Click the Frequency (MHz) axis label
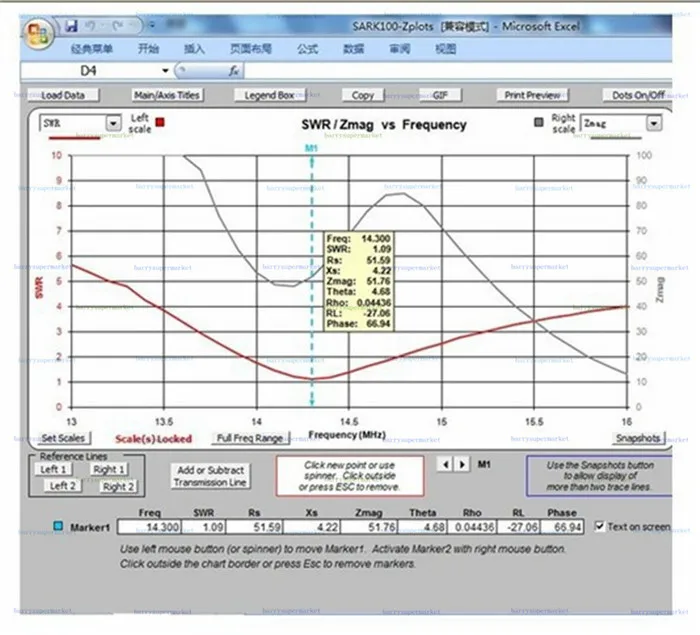This screenshot has width=700, height=635. pos(347,434)
